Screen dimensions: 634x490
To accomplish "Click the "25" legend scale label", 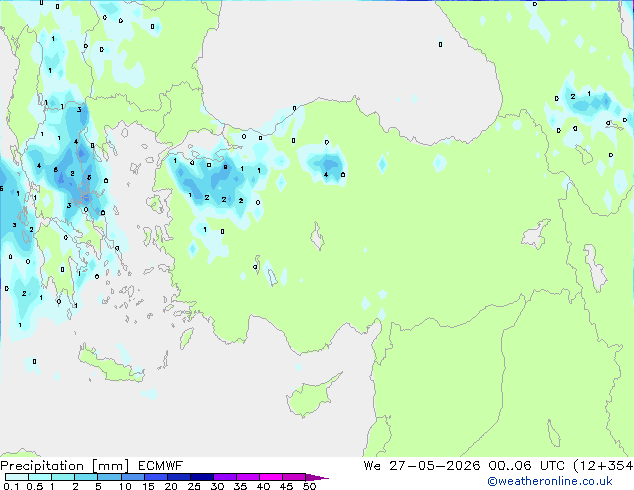I will coord(194,486).
